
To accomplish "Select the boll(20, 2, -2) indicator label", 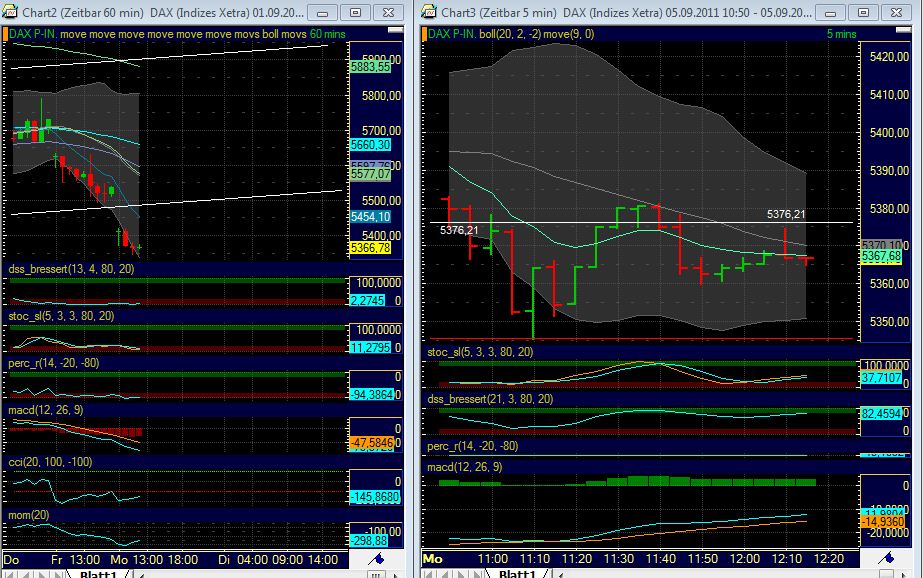I will click(510, 34).
